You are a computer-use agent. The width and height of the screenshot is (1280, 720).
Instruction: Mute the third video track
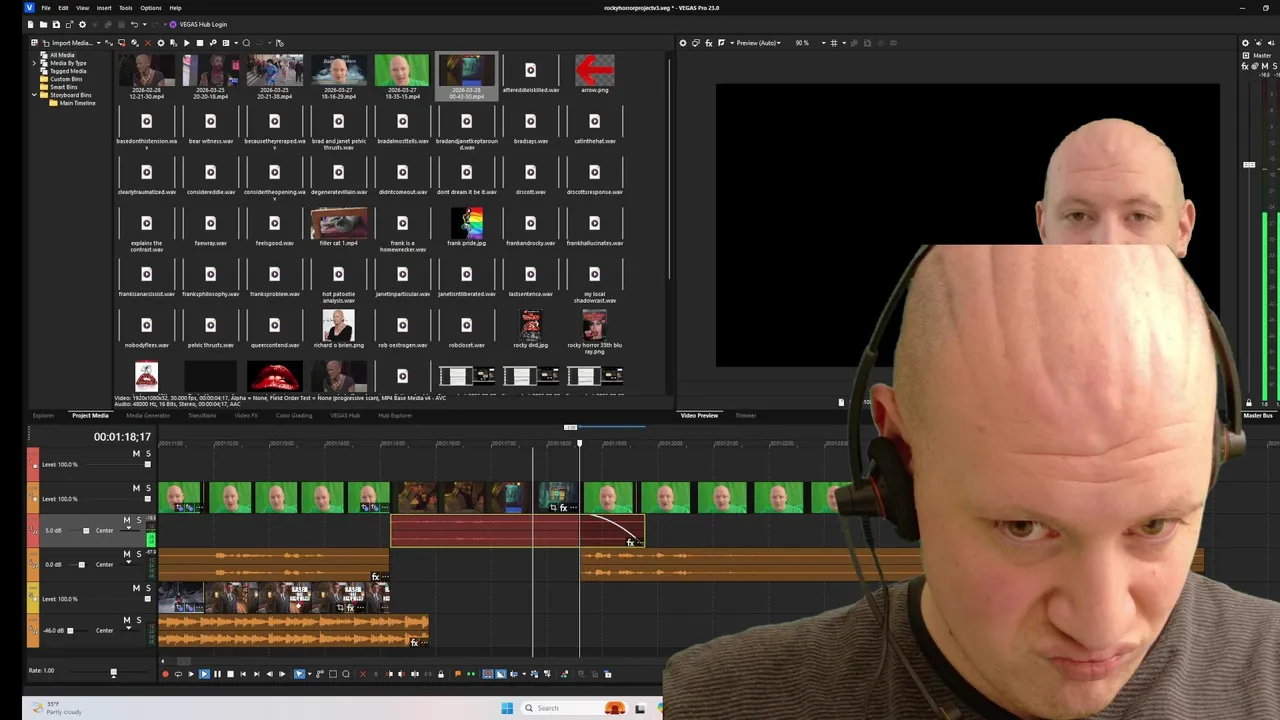pos(136,588)
